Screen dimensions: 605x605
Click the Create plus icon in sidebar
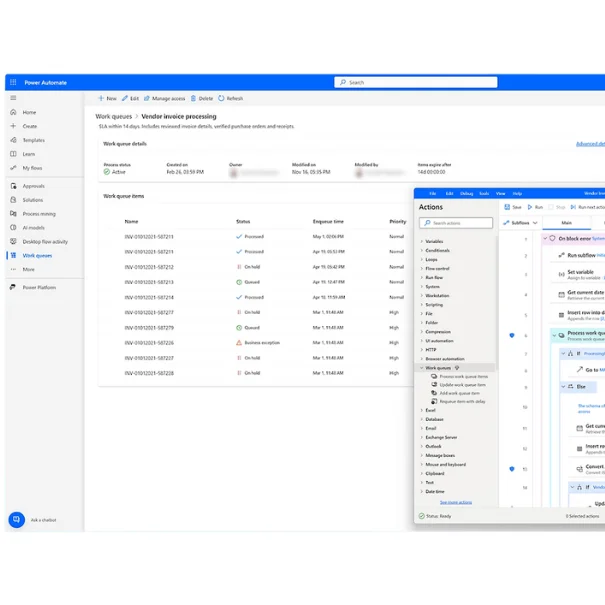(x=13, y=126)
